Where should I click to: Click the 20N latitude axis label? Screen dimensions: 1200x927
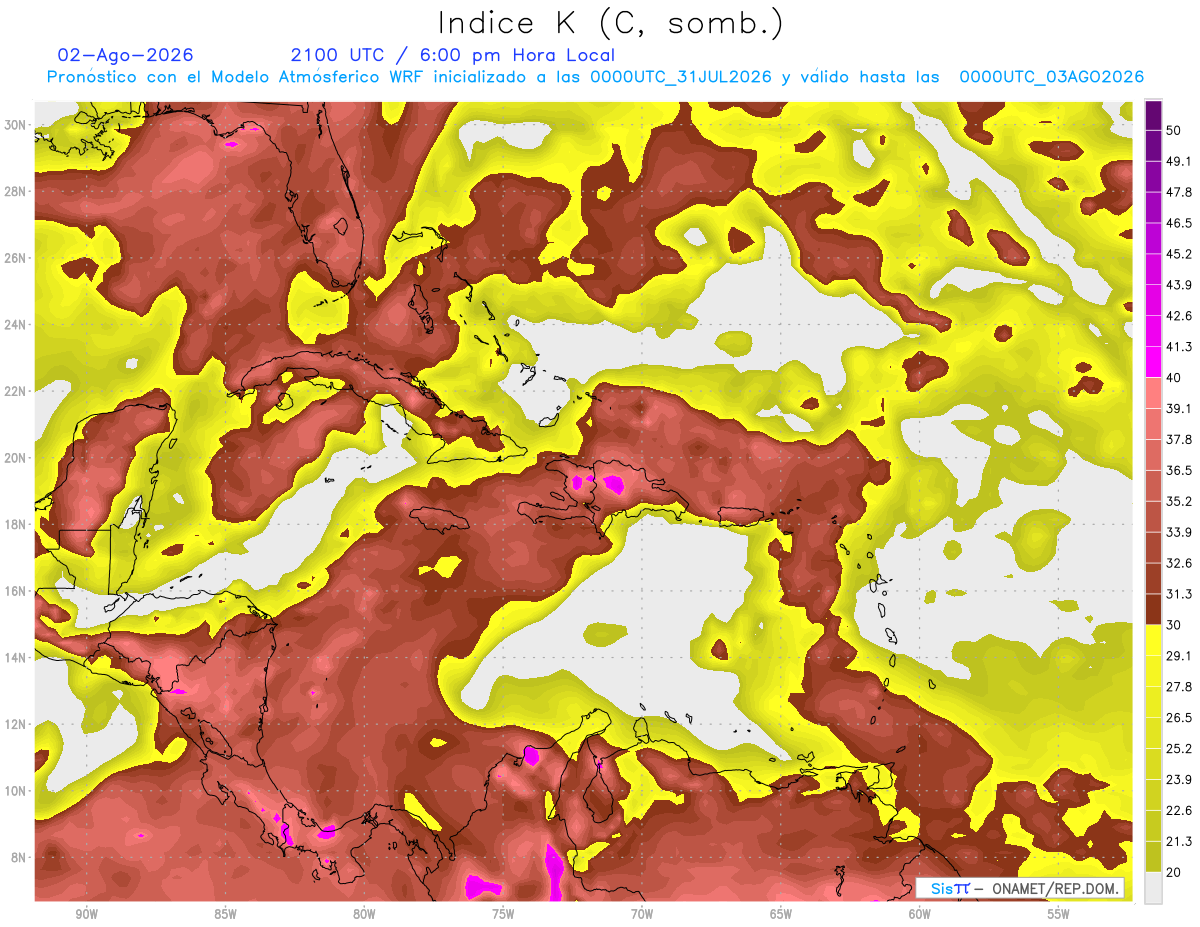pyautogui.click(x=15, y=458)
